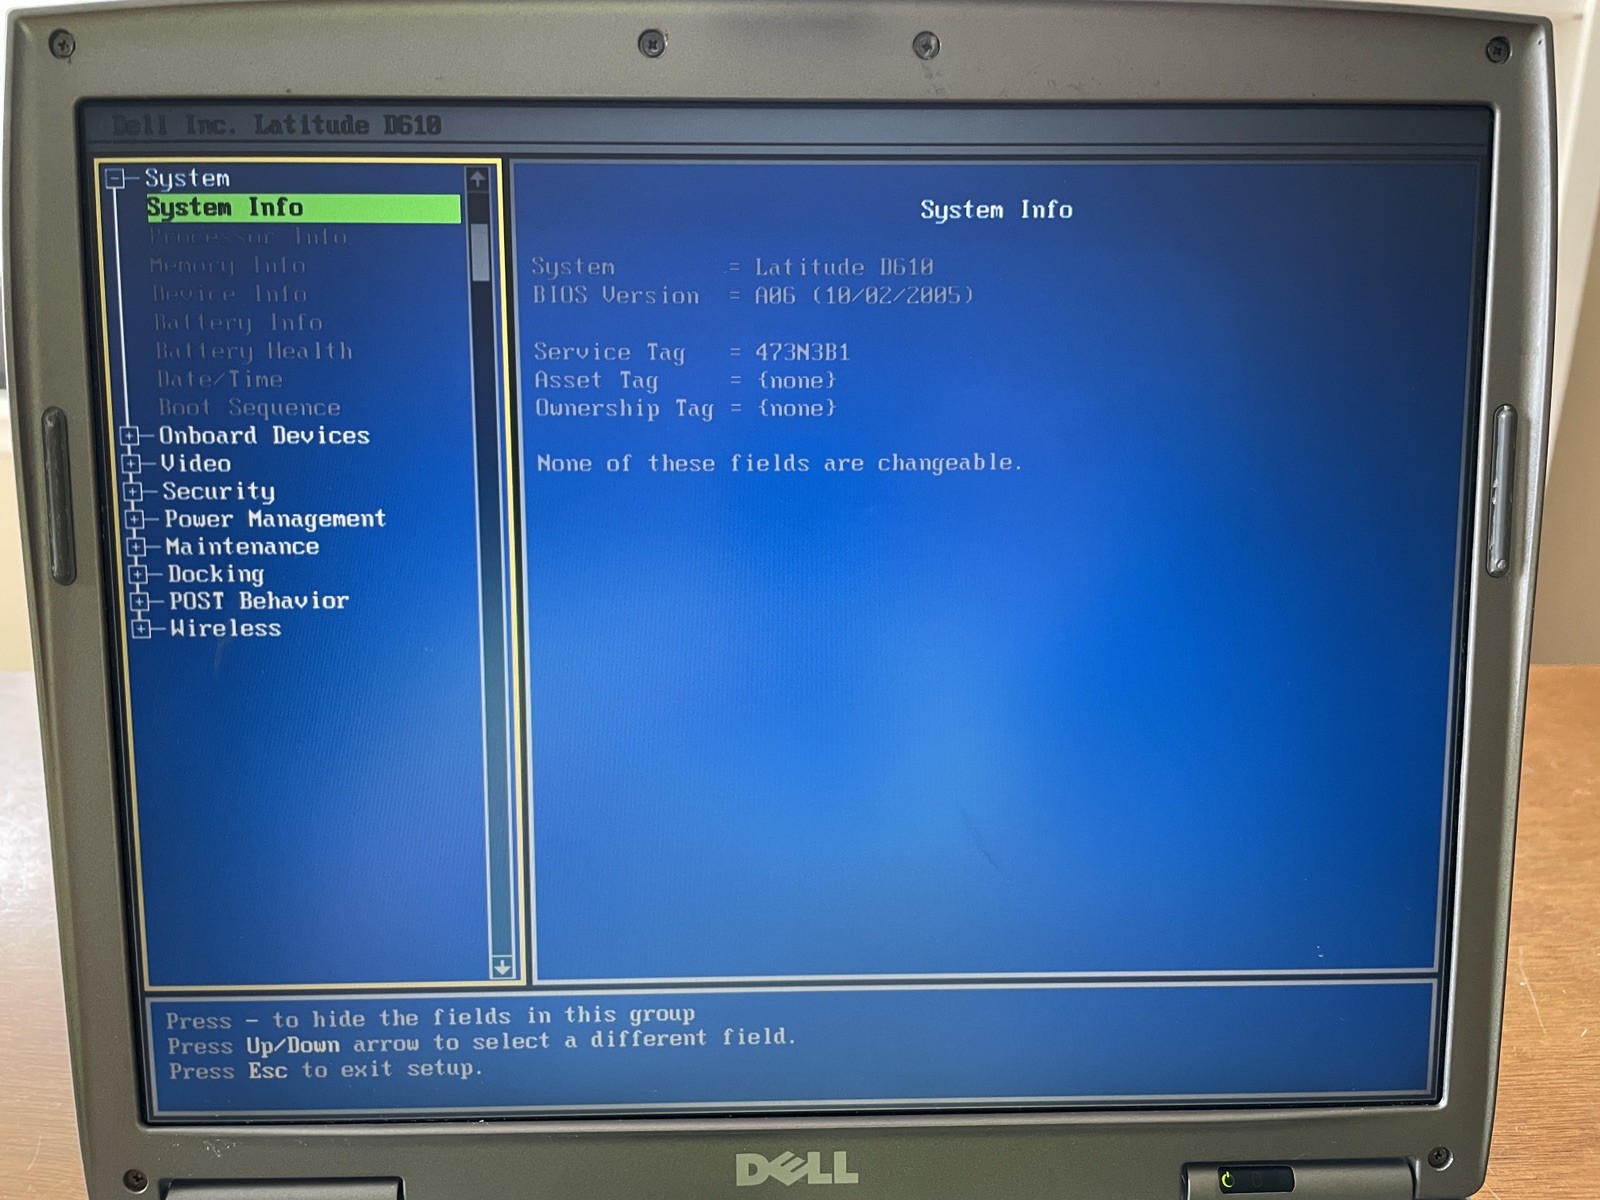Expand the Docking group plus box
1600x1200 pixels.
coord(139,574)
